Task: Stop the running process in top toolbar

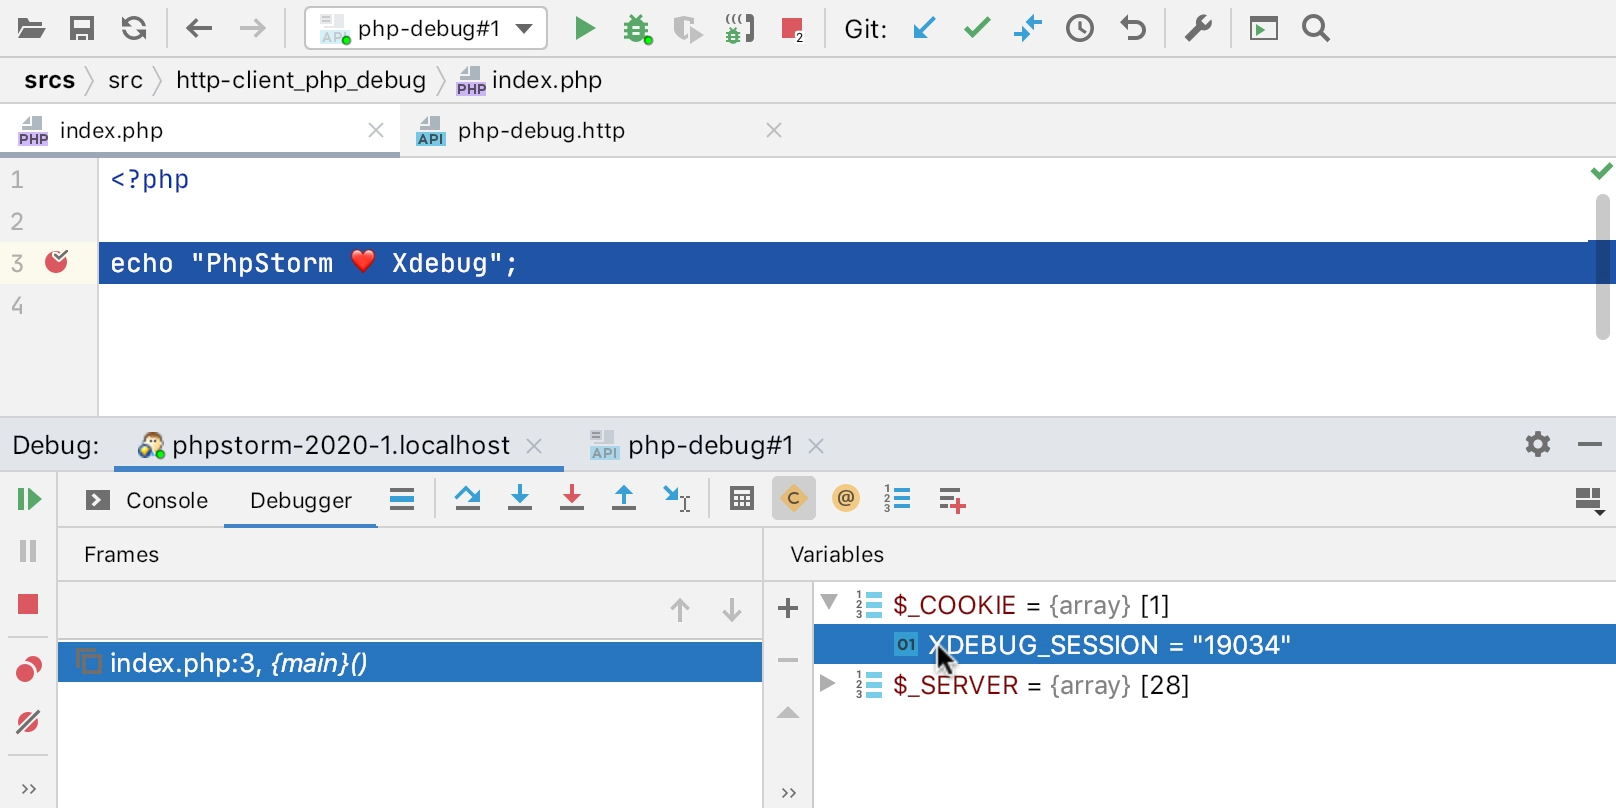Action: point(793,29)
